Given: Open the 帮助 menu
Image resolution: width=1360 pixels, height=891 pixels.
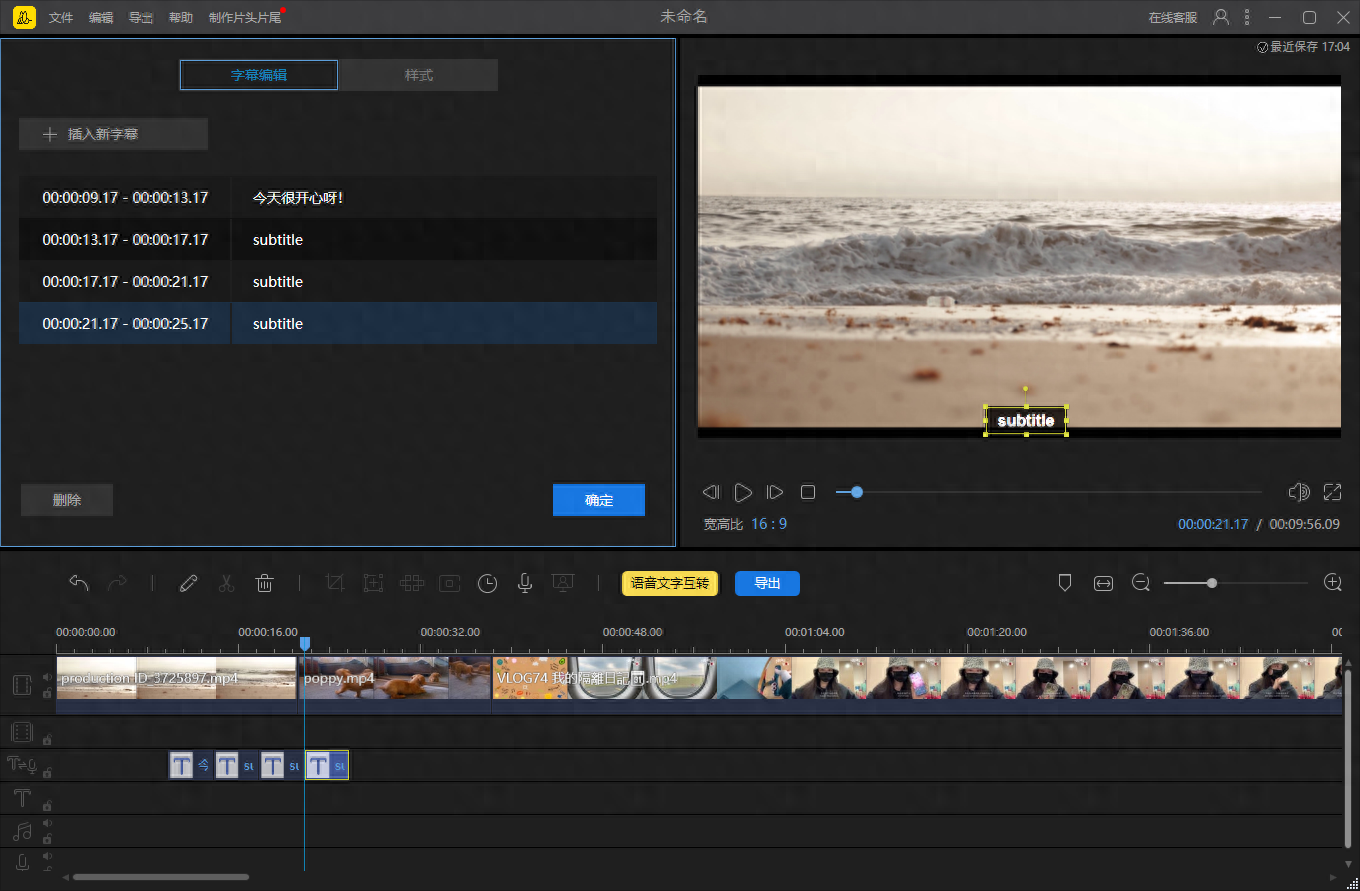Looking at the screenshot, I should tap(181, 18).
